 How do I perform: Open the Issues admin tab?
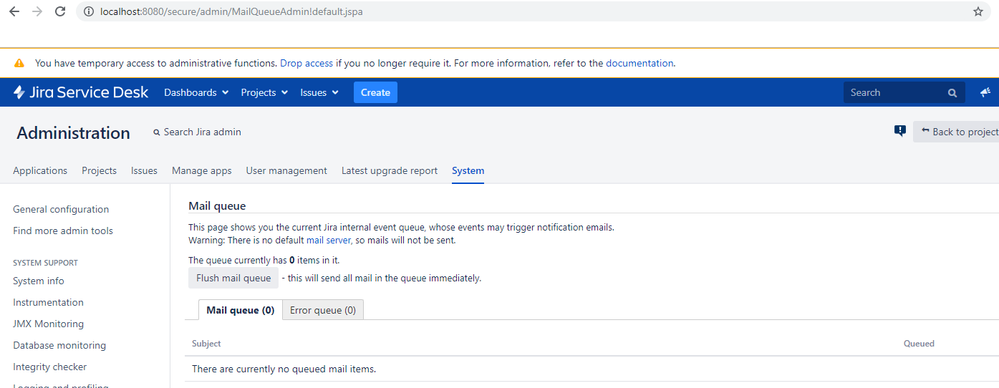click(144, 171)
